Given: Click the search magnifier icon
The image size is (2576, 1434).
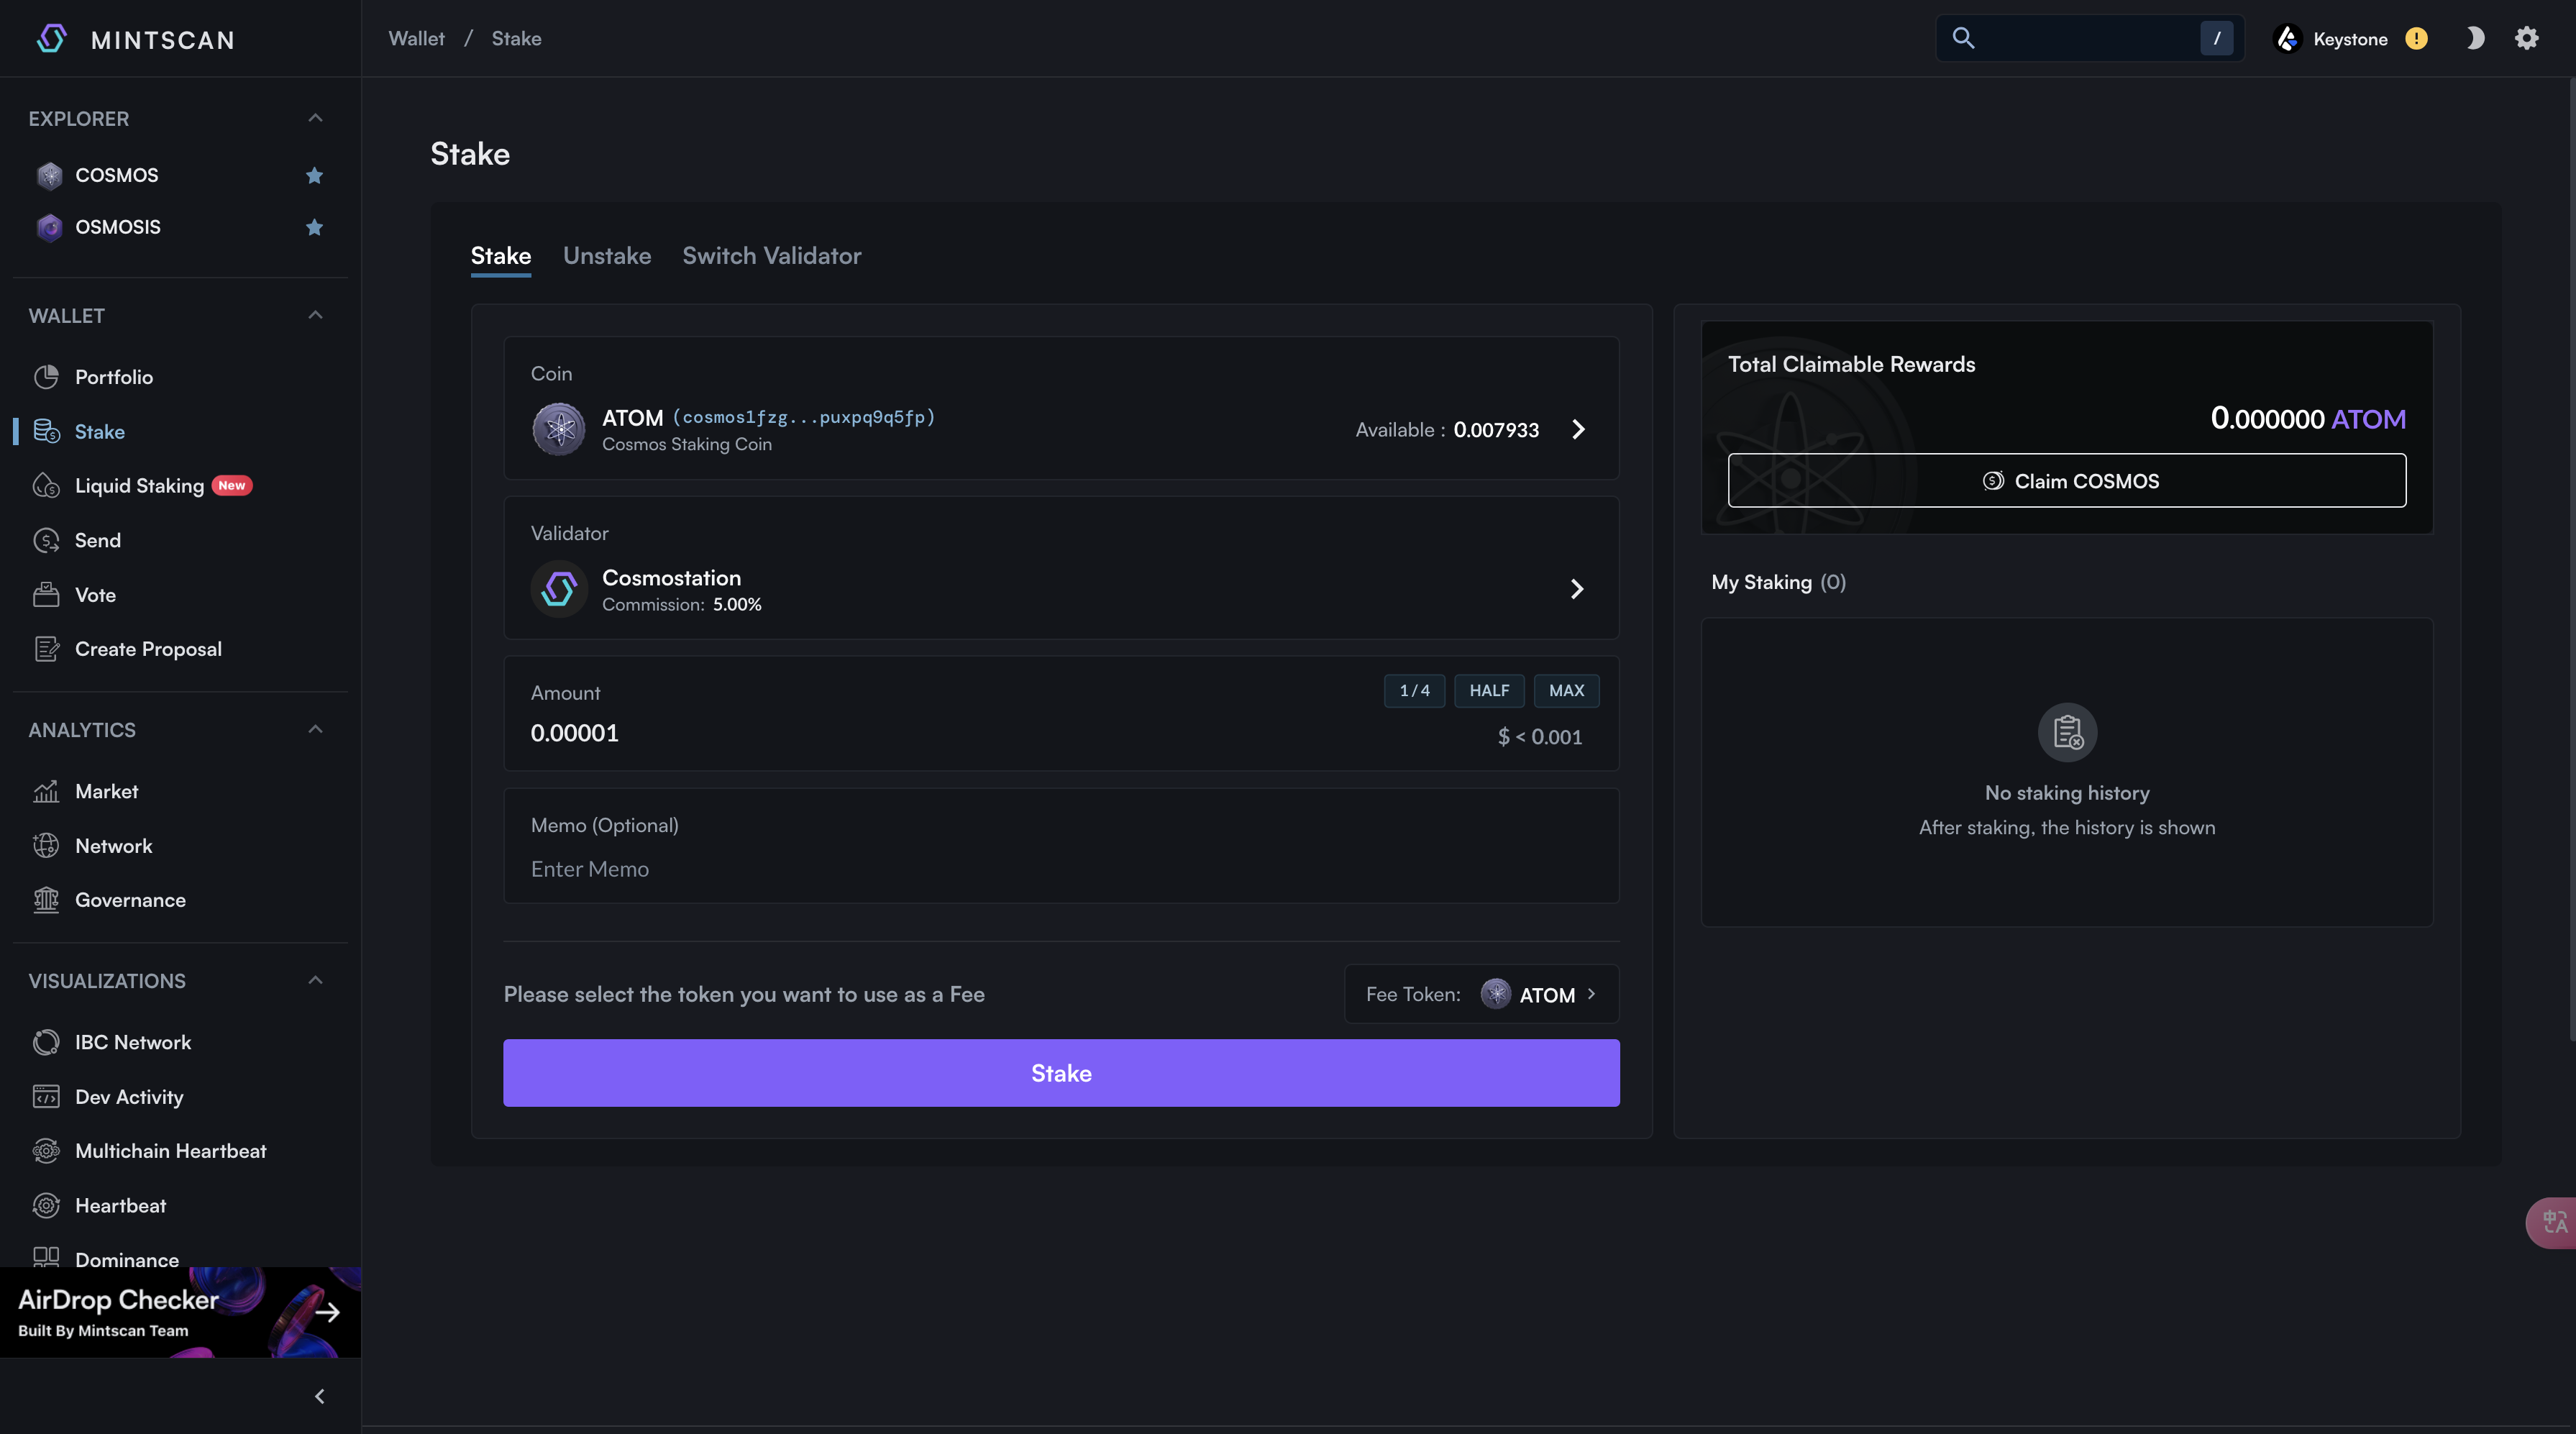Looking at the screenshot, I should pos(1963,38).
